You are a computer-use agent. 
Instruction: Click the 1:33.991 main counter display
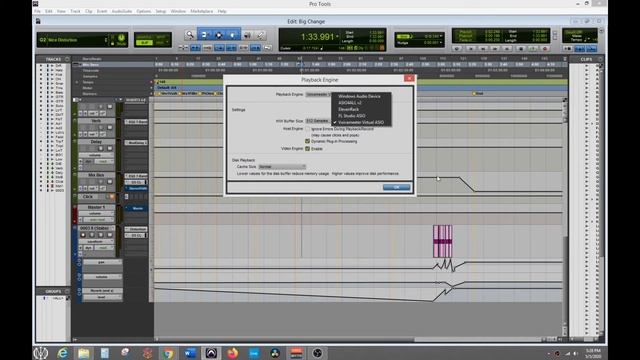point(317,37)
